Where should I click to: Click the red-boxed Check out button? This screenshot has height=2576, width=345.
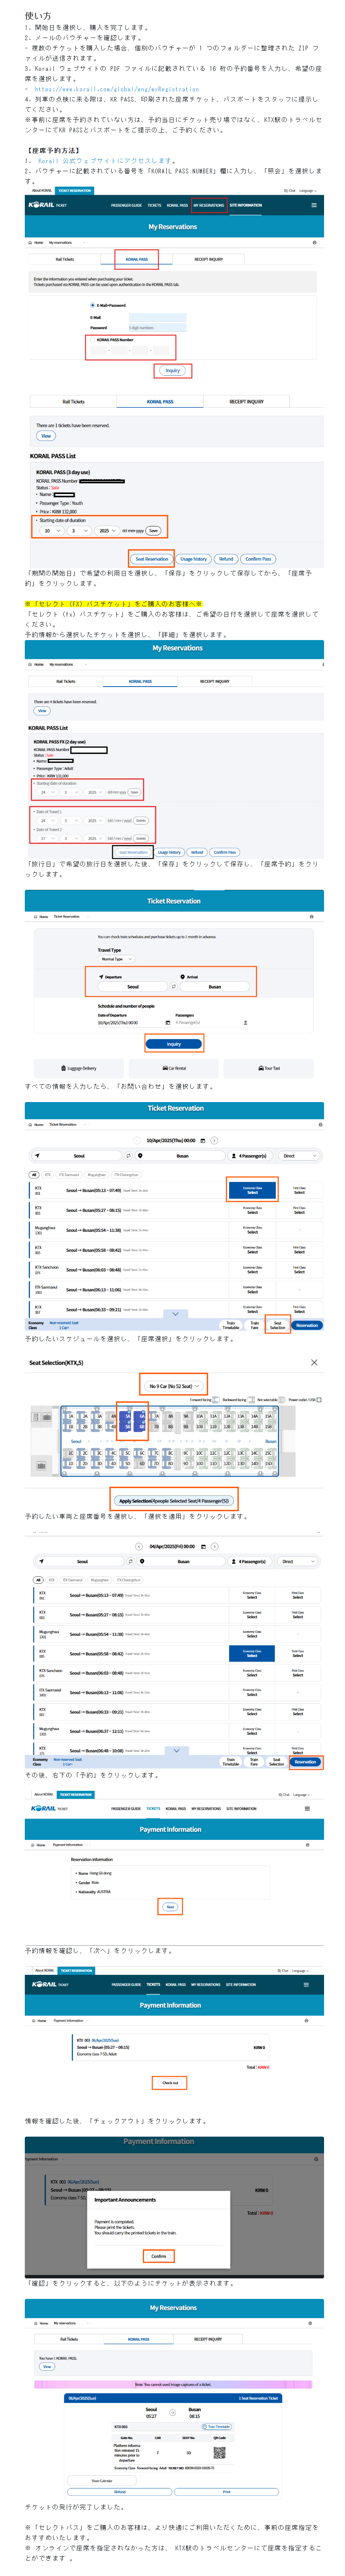pyautogui.click(x=170, y=2083)
